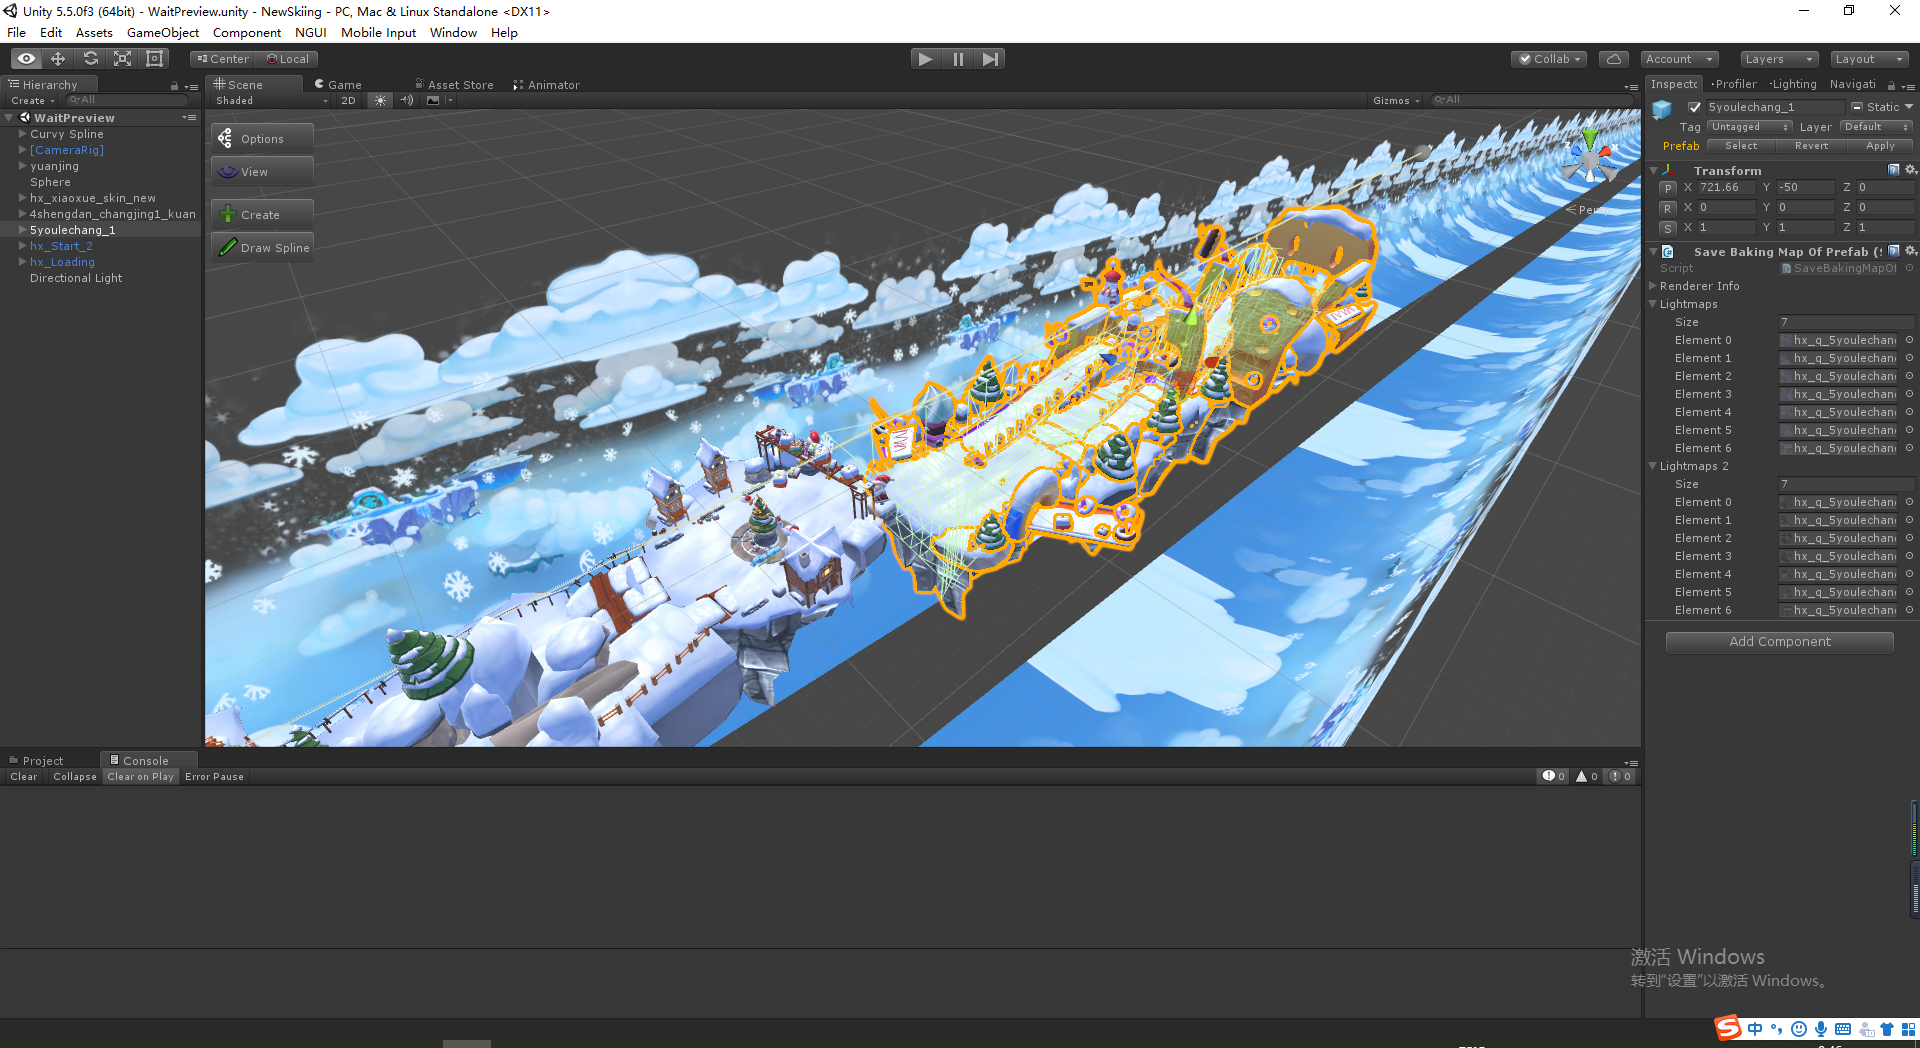Viewport: 1920px width, 1048px height.
Task: Activate Draw Spline in the scene overlay
Action: coord(261,247)
